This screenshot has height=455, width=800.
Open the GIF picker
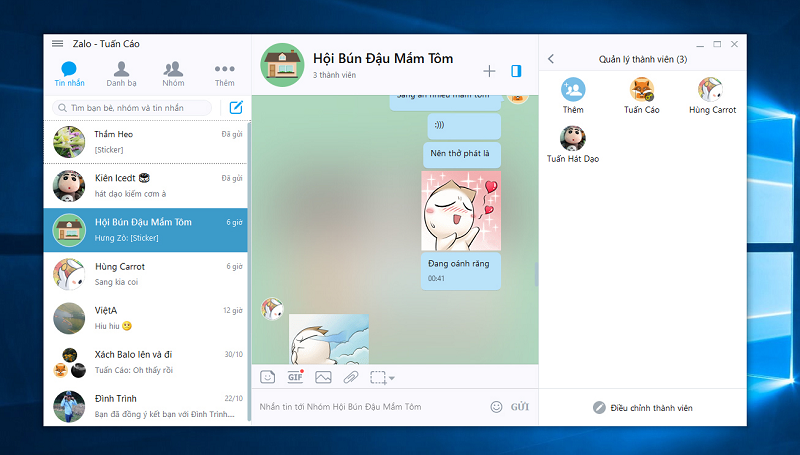(295, 377)
